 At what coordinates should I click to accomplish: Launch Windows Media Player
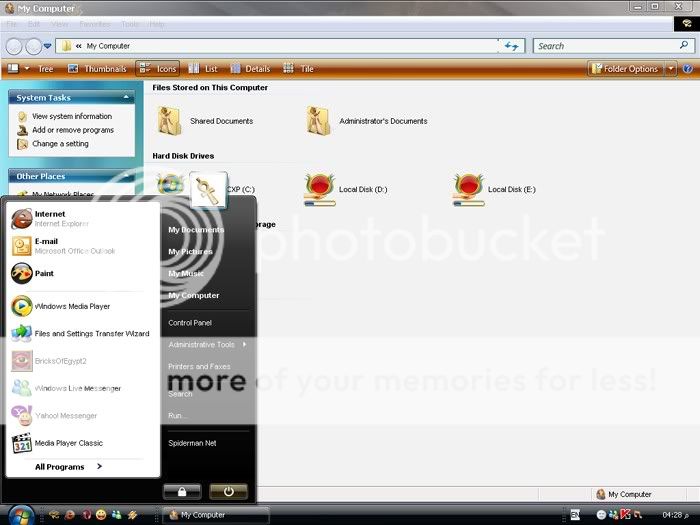coord(60,306)
